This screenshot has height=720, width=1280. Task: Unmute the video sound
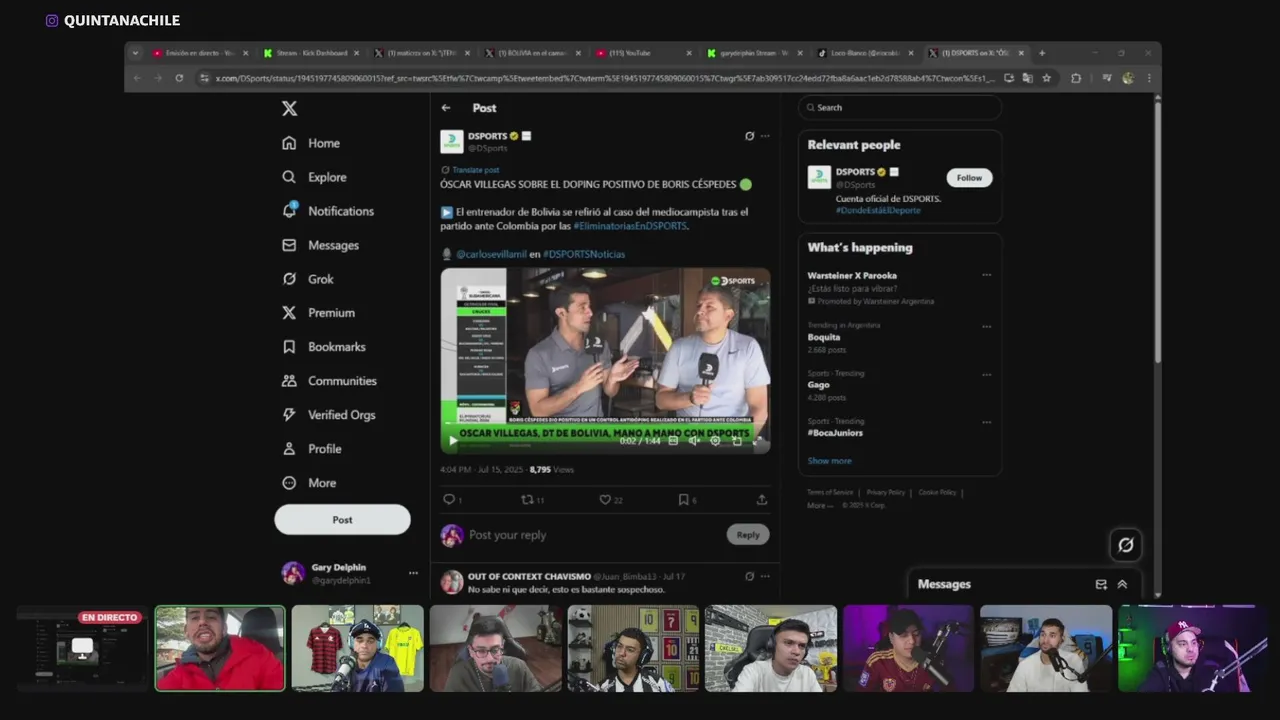[694, 440]
